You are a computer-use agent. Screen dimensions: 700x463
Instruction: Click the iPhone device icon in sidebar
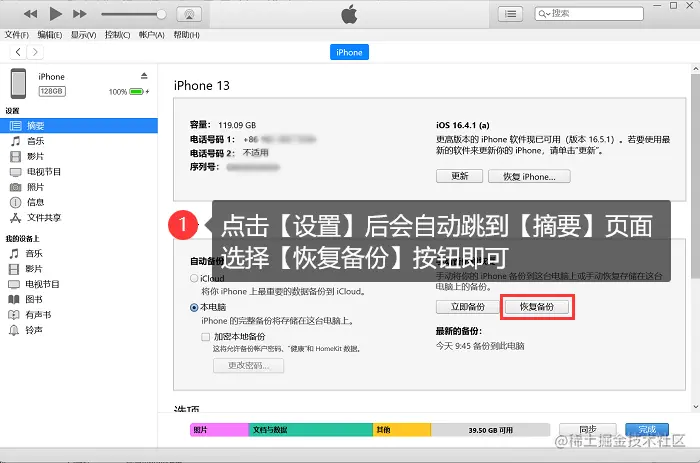(18, 83)
